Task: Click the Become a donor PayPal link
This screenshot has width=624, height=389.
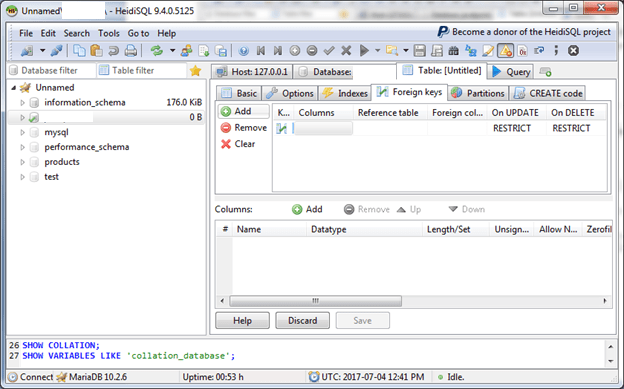Action: pyautogui.click(x=524, y=32)
